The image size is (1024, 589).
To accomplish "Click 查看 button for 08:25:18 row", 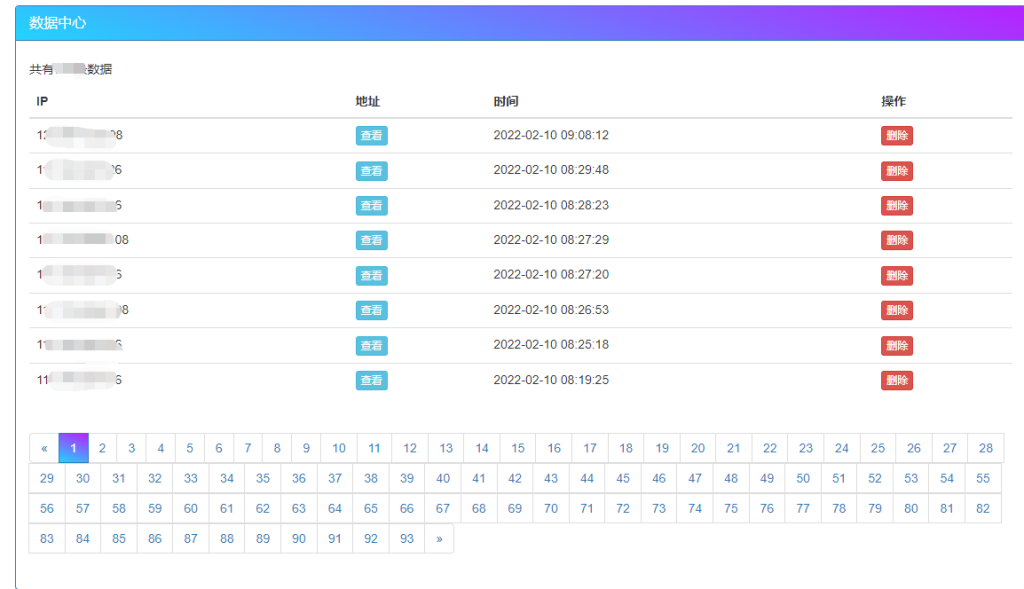I will [x=372, y=345].
